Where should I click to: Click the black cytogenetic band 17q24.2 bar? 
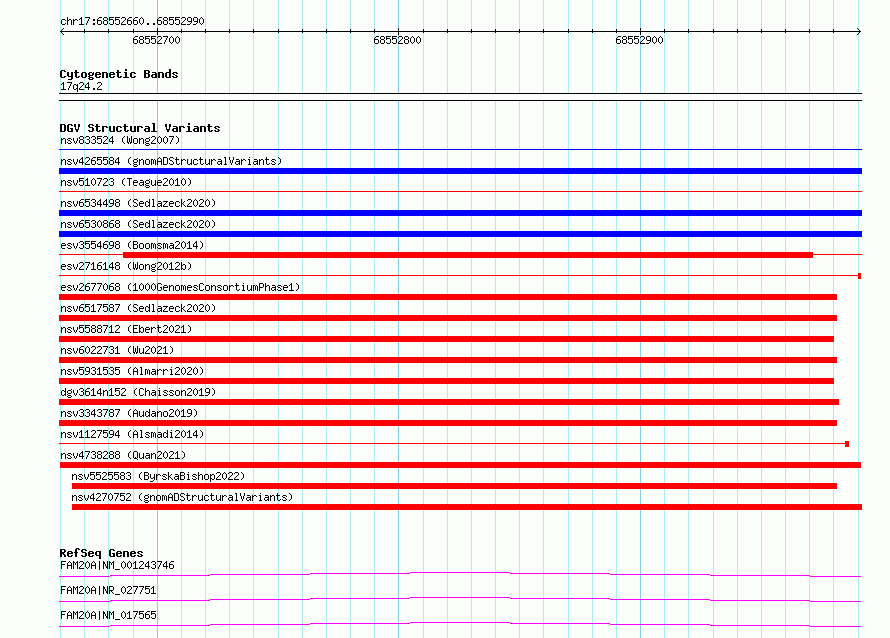(x=460, y=97)
